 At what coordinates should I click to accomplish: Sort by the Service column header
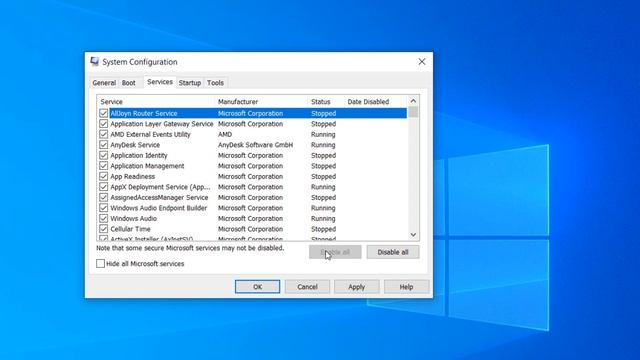click(156, 102)
